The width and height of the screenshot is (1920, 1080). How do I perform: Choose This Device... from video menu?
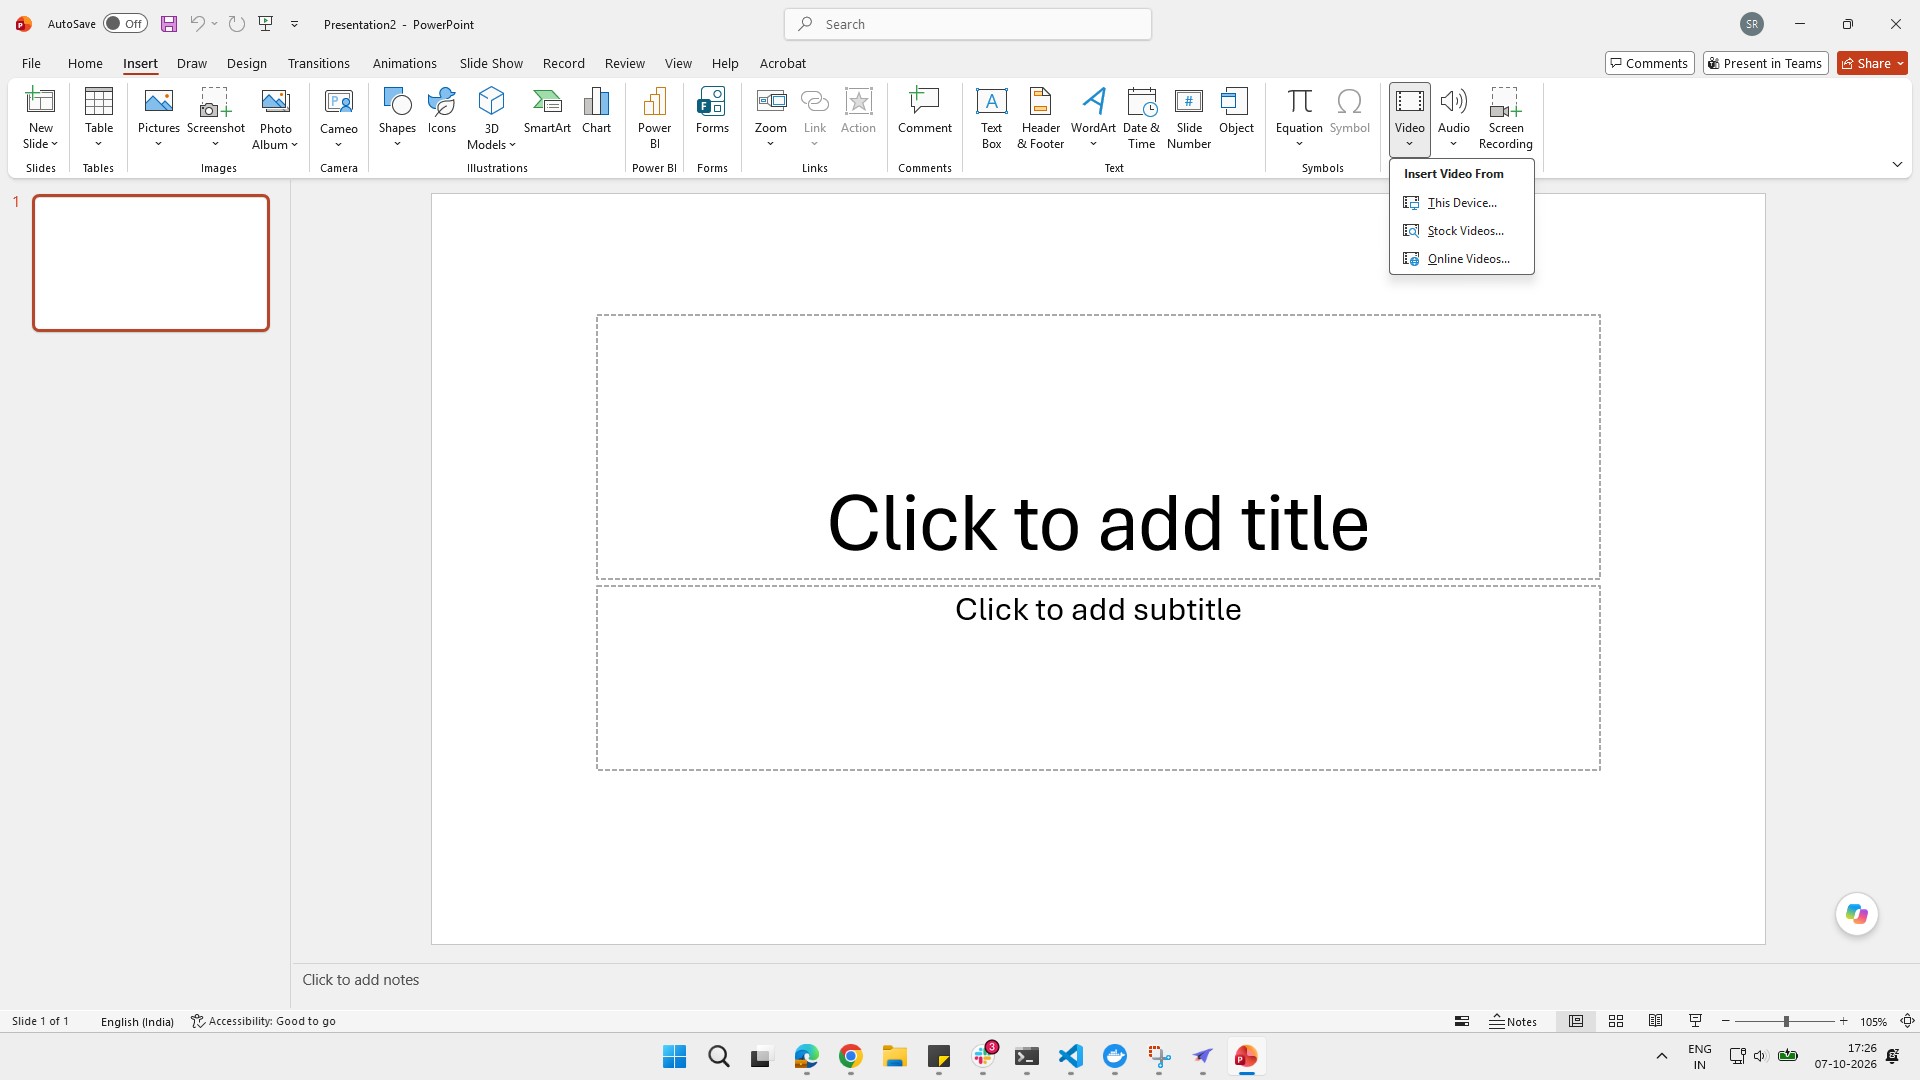[1461, 203]
